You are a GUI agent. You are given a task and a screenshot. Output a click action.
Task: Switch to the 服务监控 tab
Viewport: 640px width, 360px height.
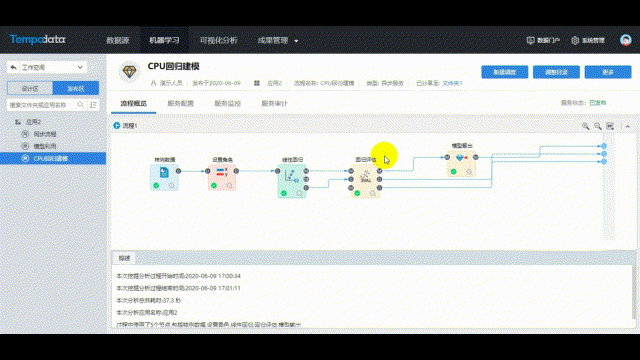(227, 104)
